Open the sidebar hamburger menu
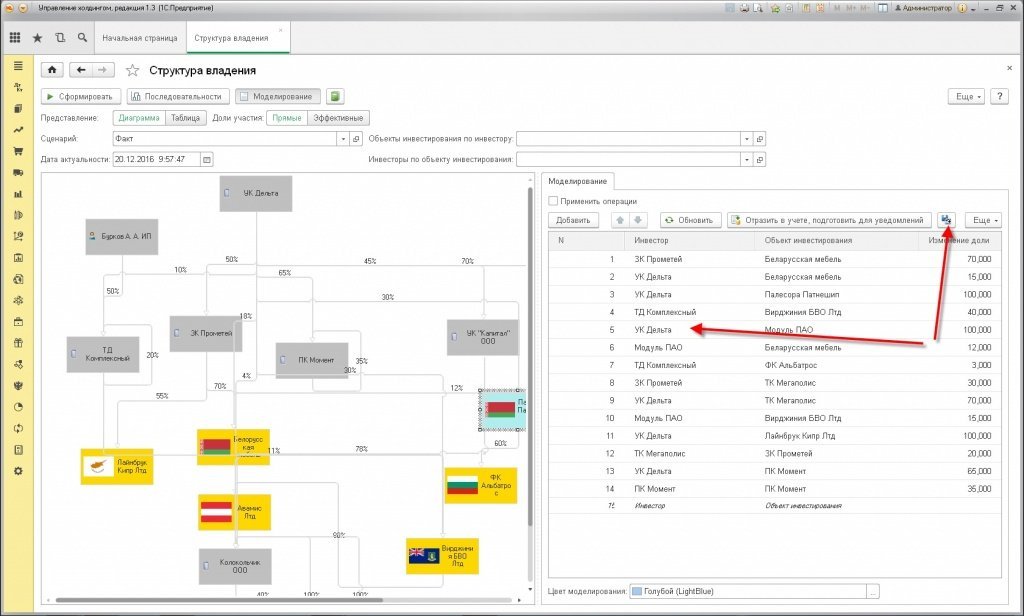1024x616 pixels. point(18,66)
